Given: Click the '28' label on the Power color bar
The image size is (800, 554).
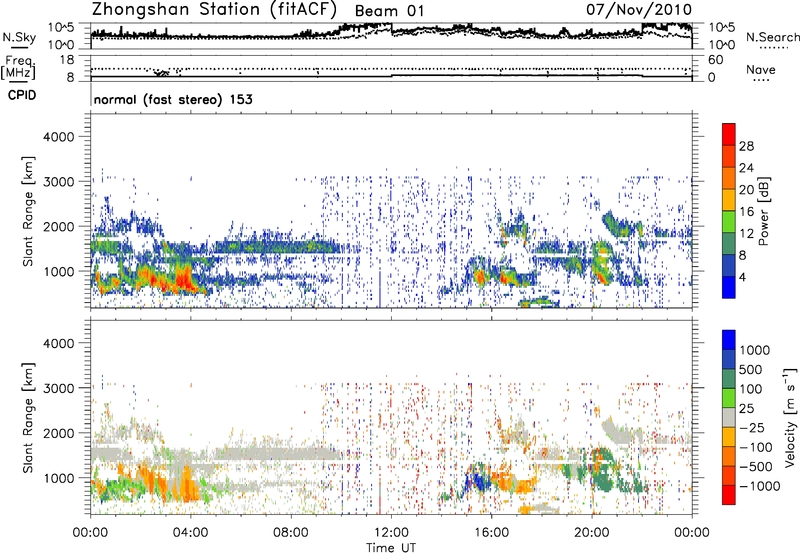Looking at the screenshot, I should coord(746,146).
